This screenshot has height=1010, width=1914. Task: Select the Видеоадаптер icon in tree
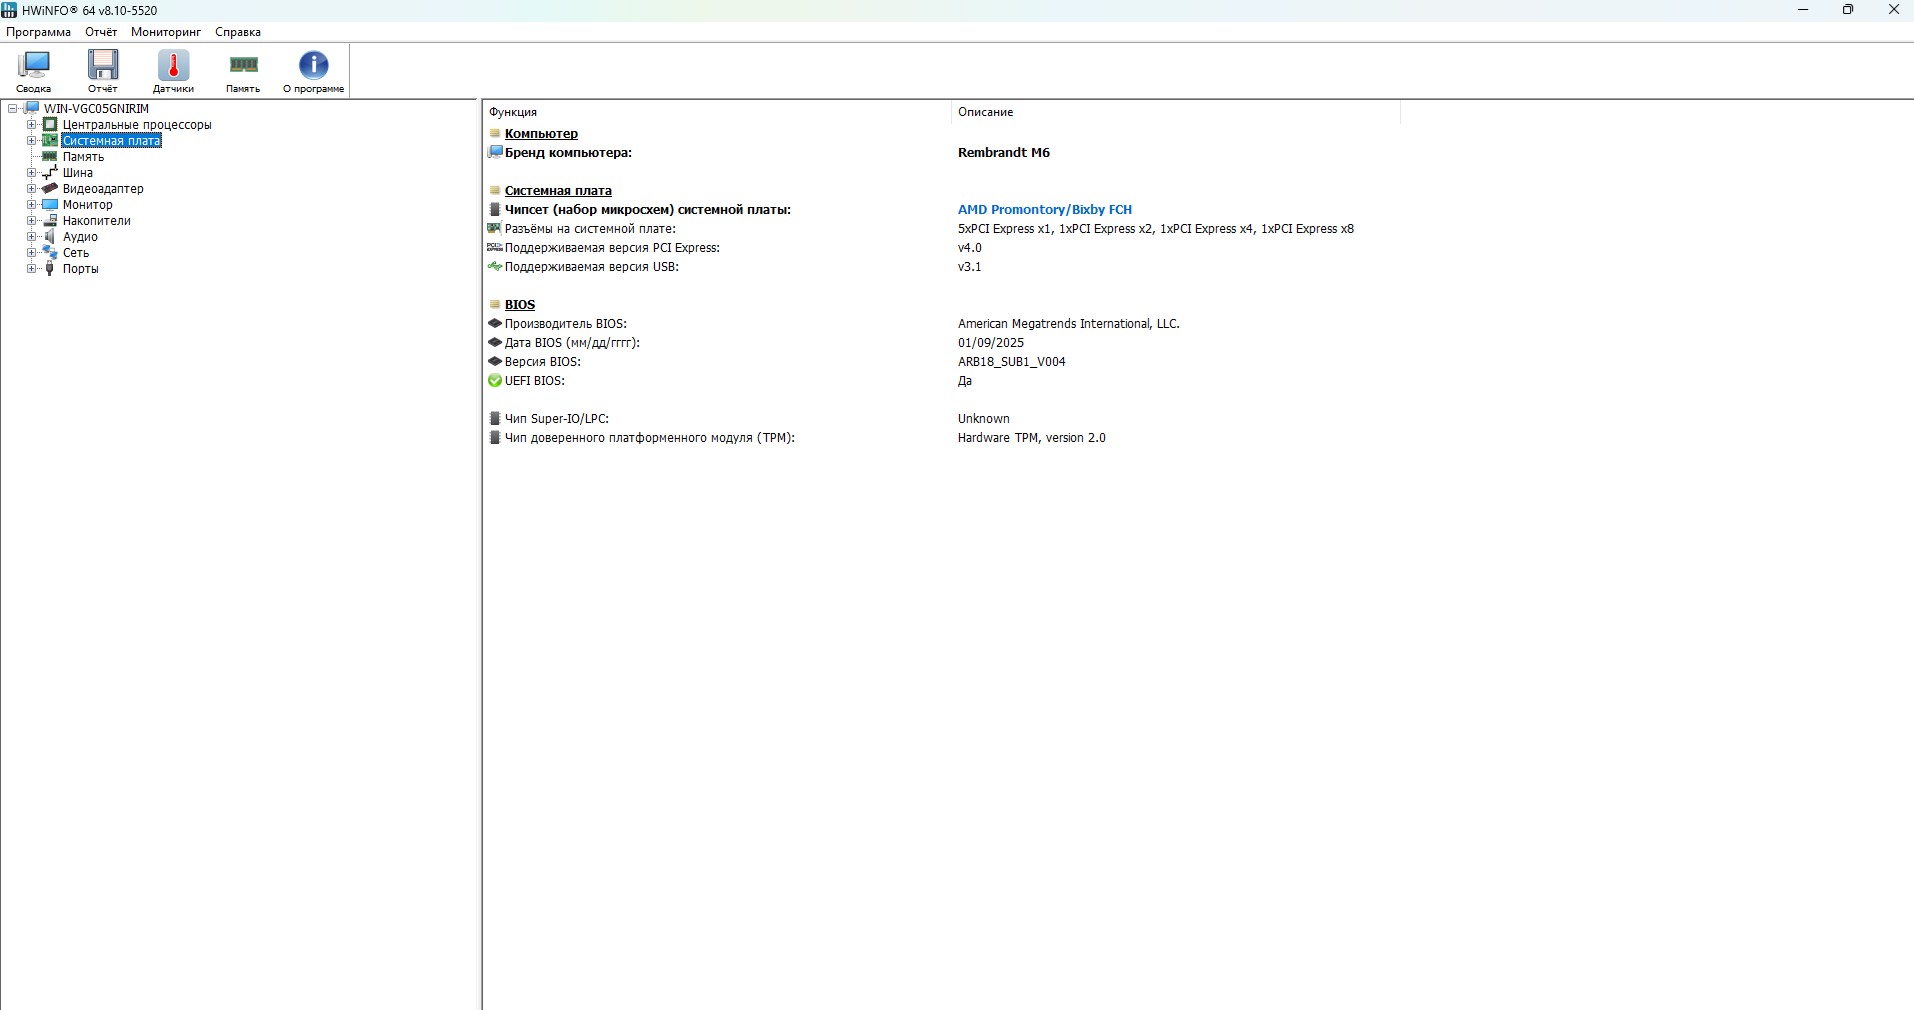point(50,189)
